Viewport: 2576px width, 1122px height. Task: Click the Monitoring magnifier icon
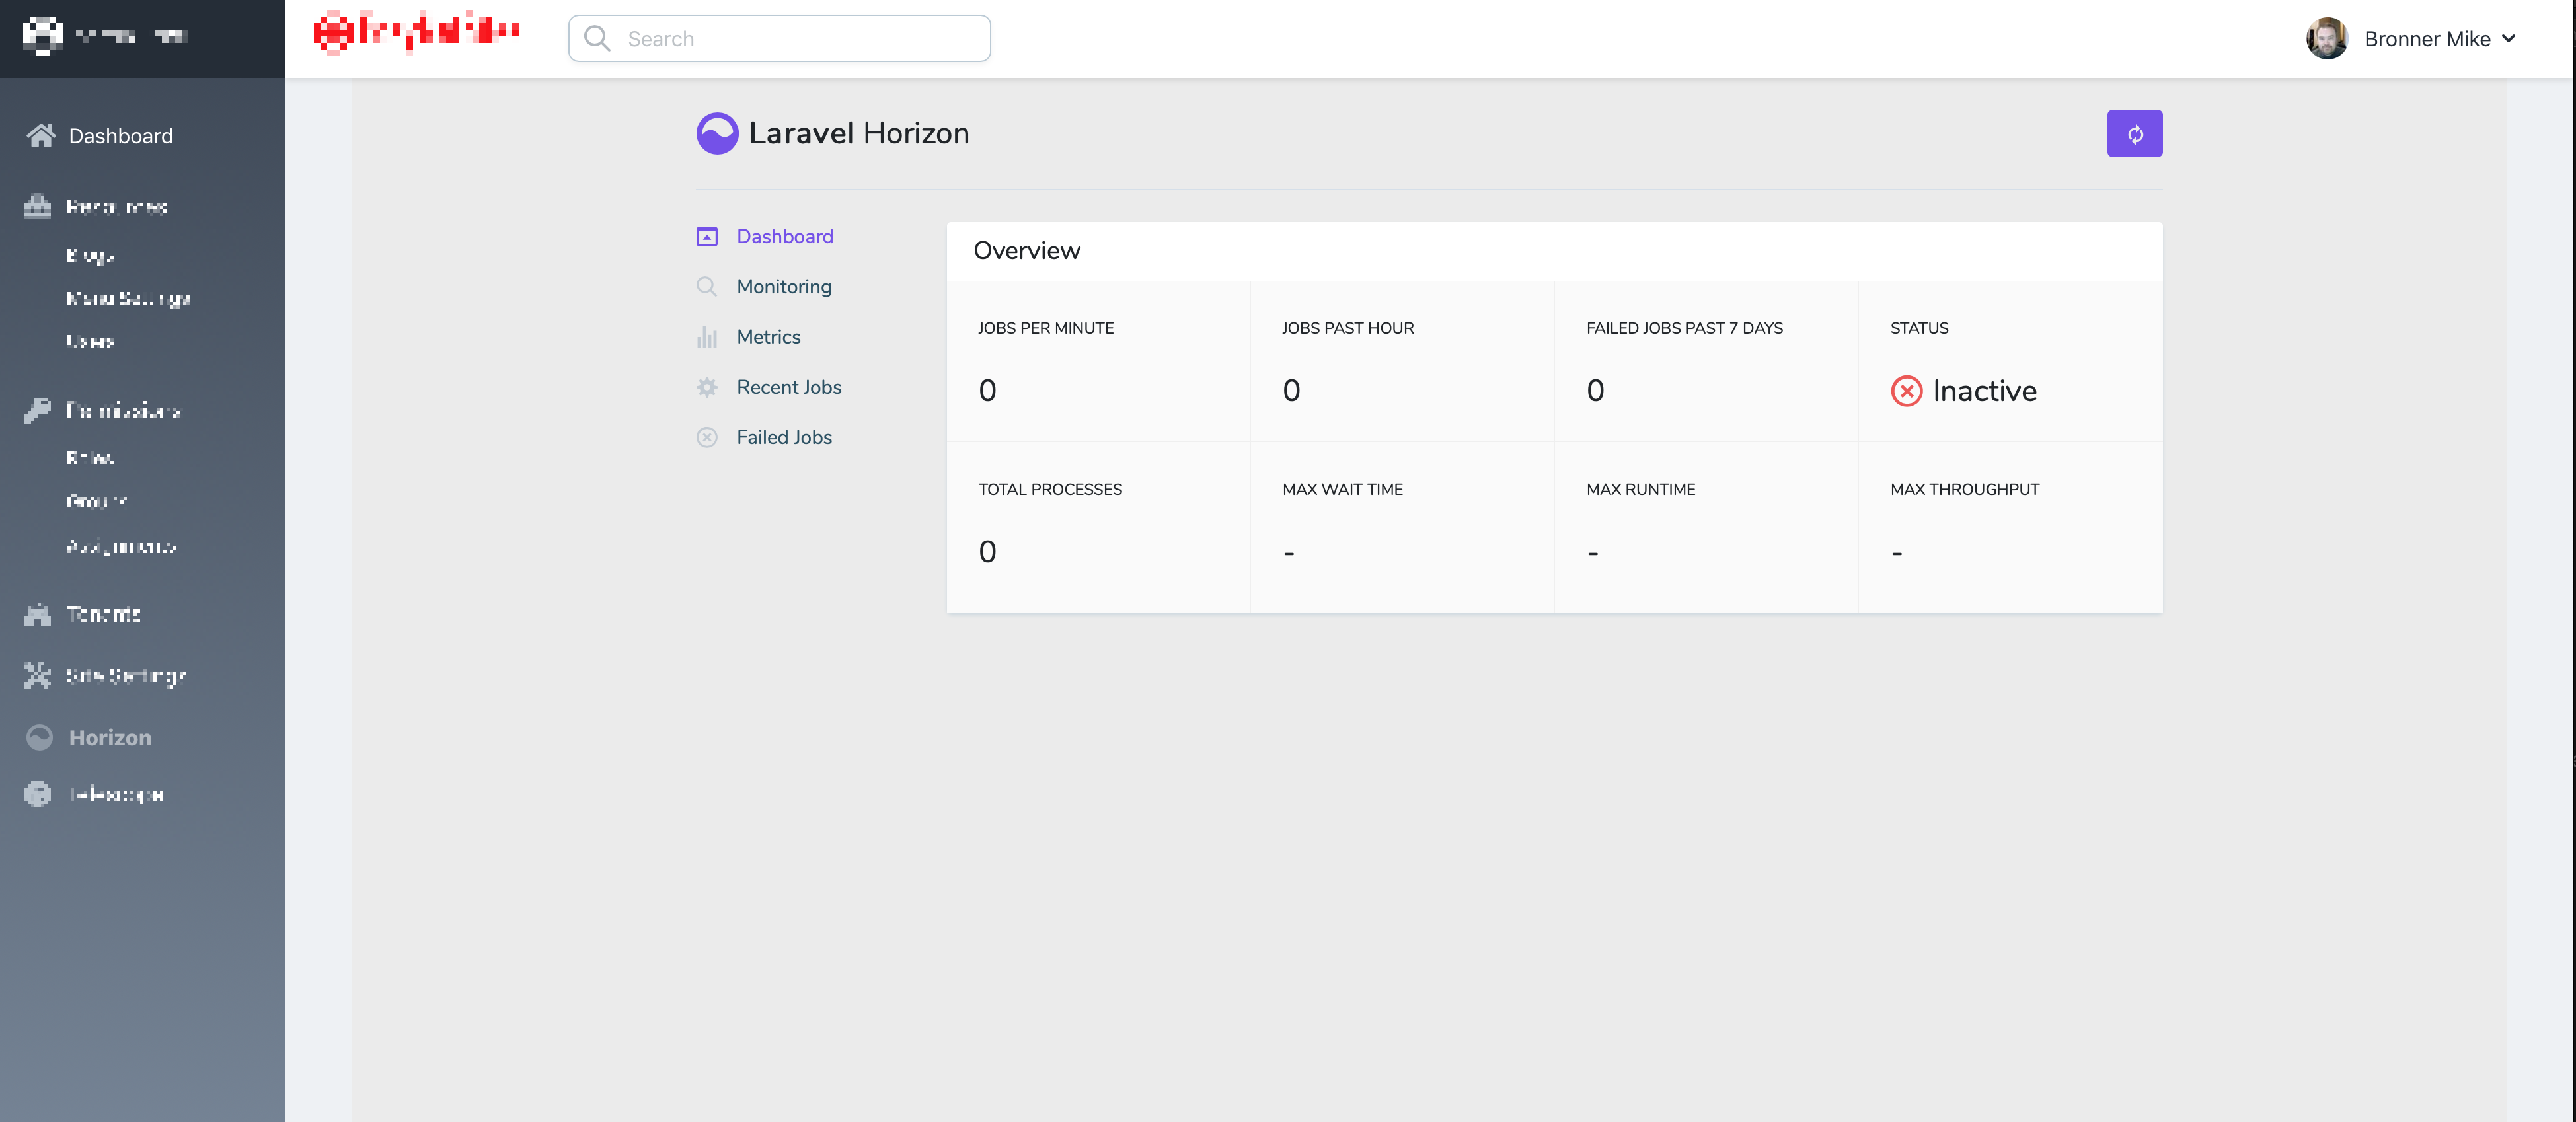pyautogui.click(x=707, y=287)
